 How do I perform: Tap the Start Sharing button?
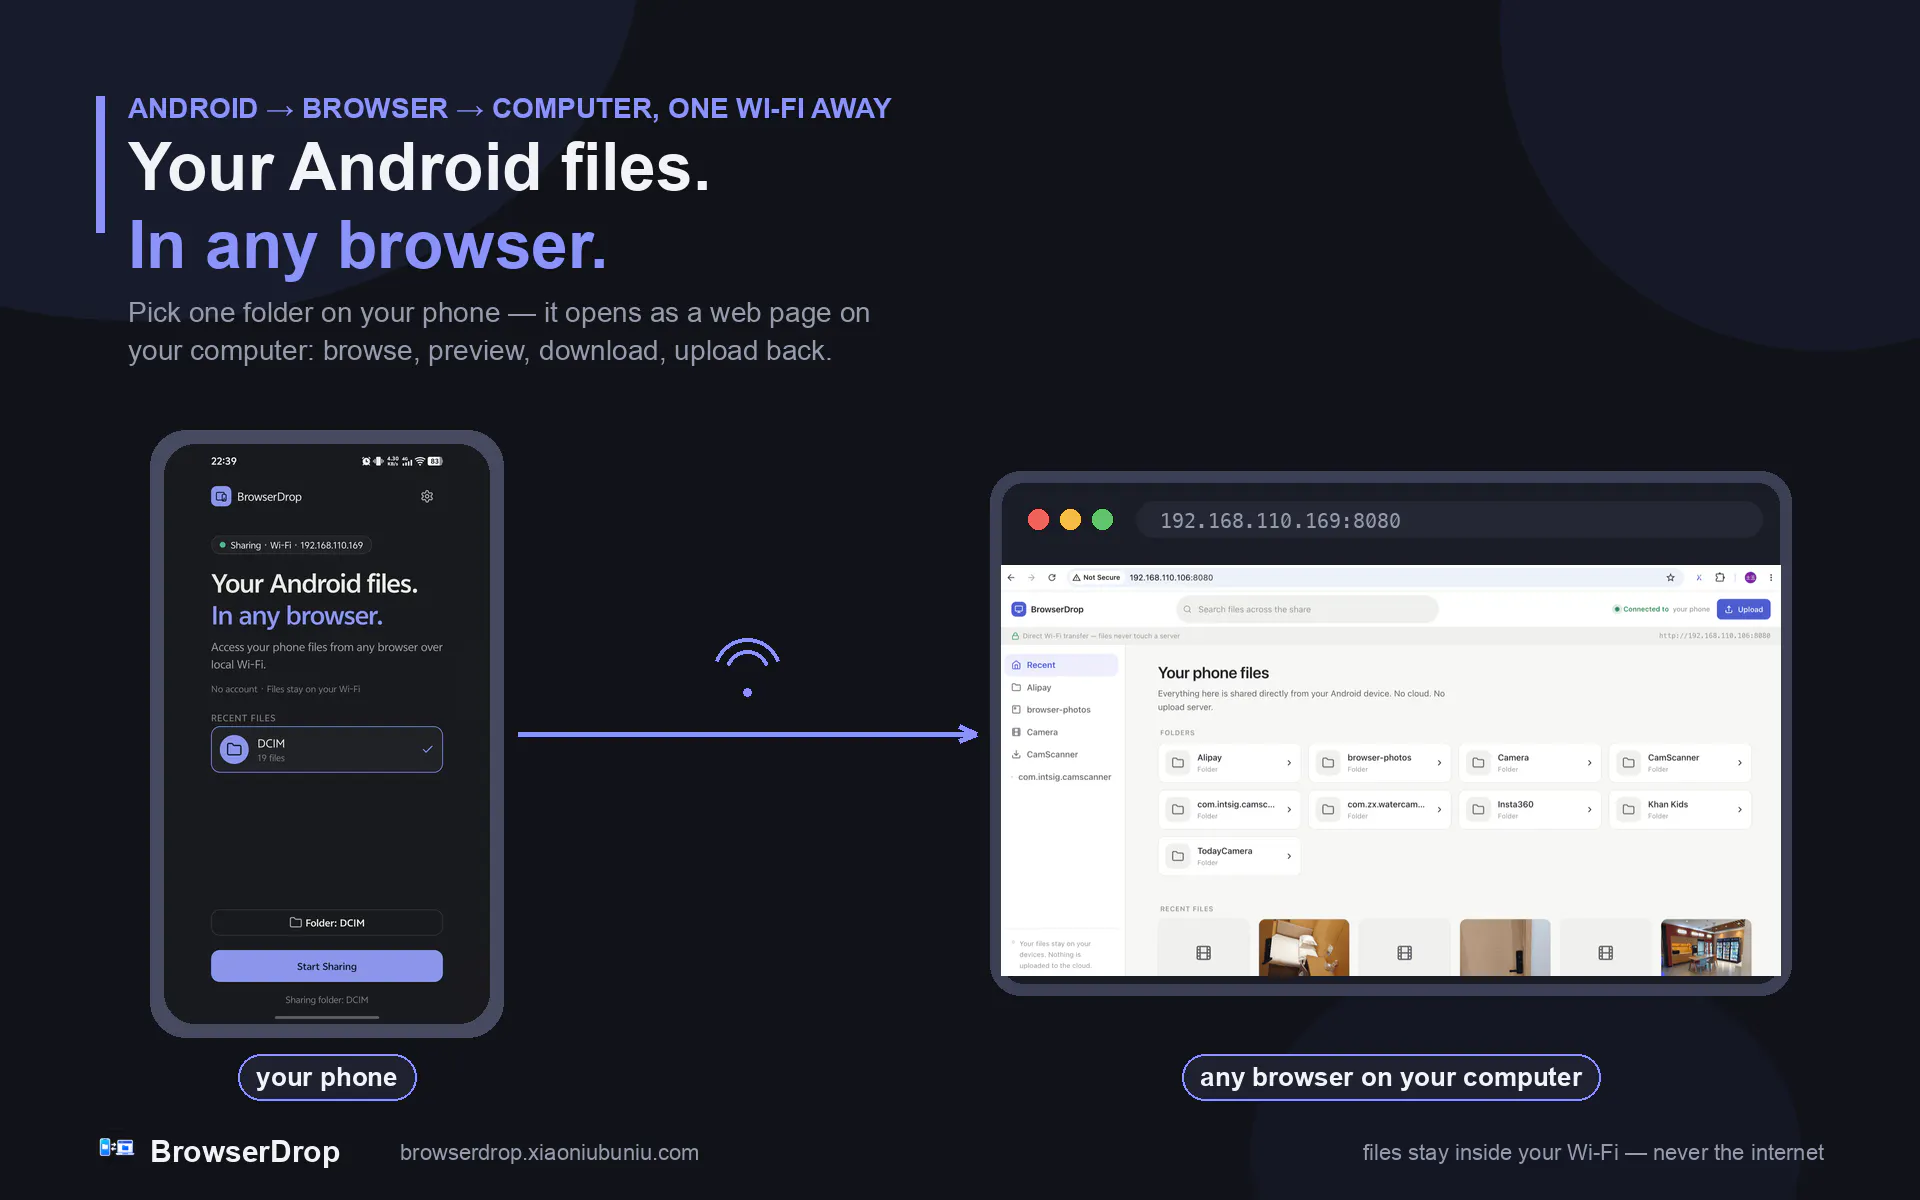click(327, 966)
